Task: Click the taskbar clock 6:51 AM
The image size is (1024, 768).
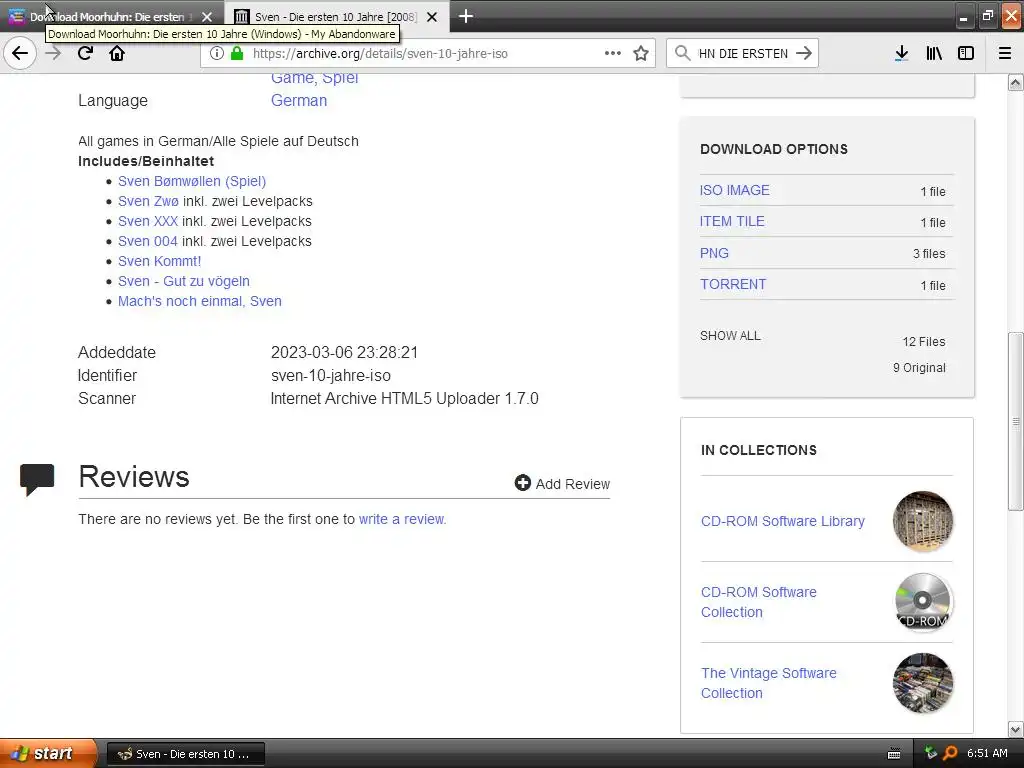Action: point(987,753)
